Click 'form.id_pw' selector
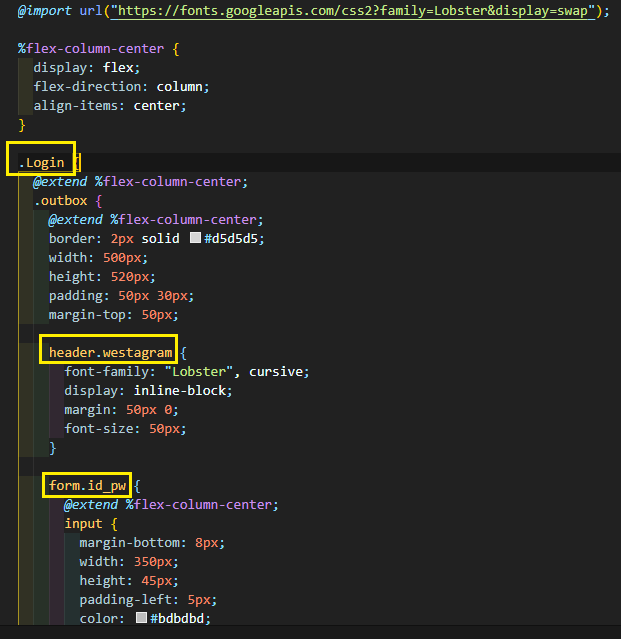Viewport: 621px width, 639px height. pyautogui.click(x=87, y=486)
